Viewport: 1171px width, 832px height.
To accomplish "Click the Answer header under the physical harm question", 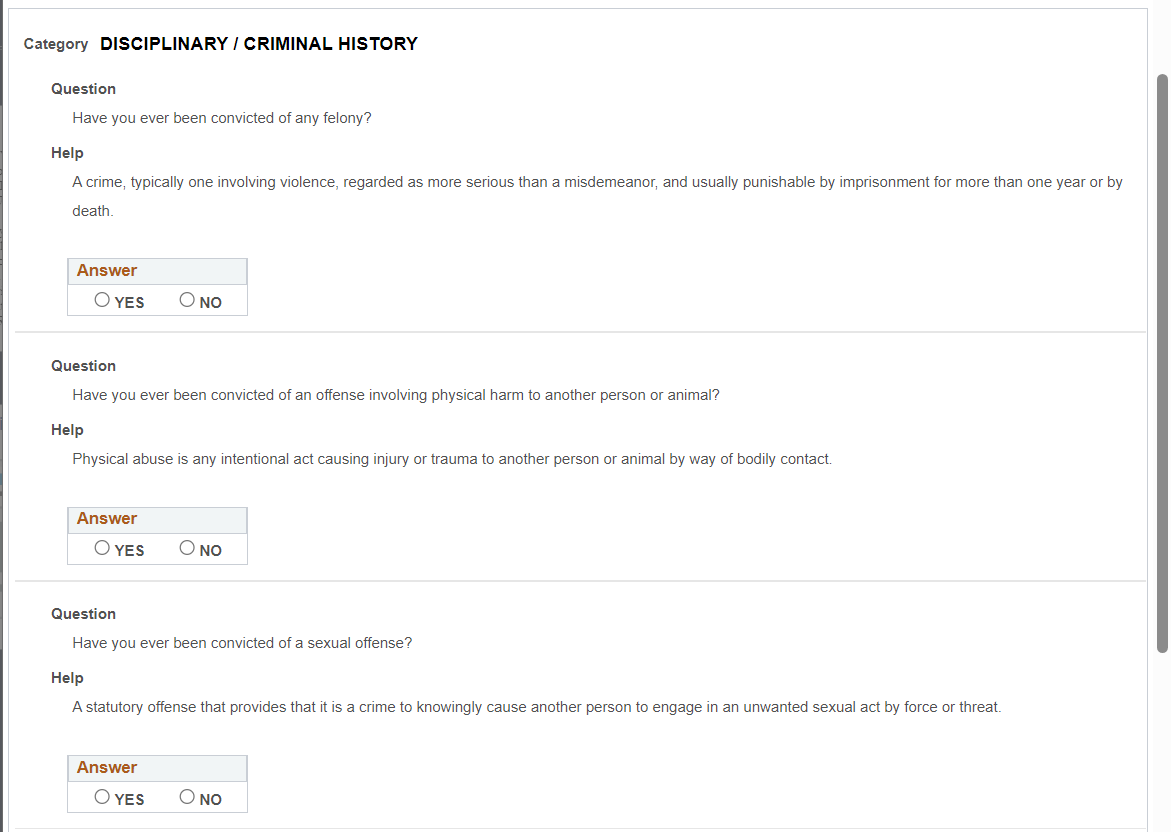I will click(x=107, y=519).
